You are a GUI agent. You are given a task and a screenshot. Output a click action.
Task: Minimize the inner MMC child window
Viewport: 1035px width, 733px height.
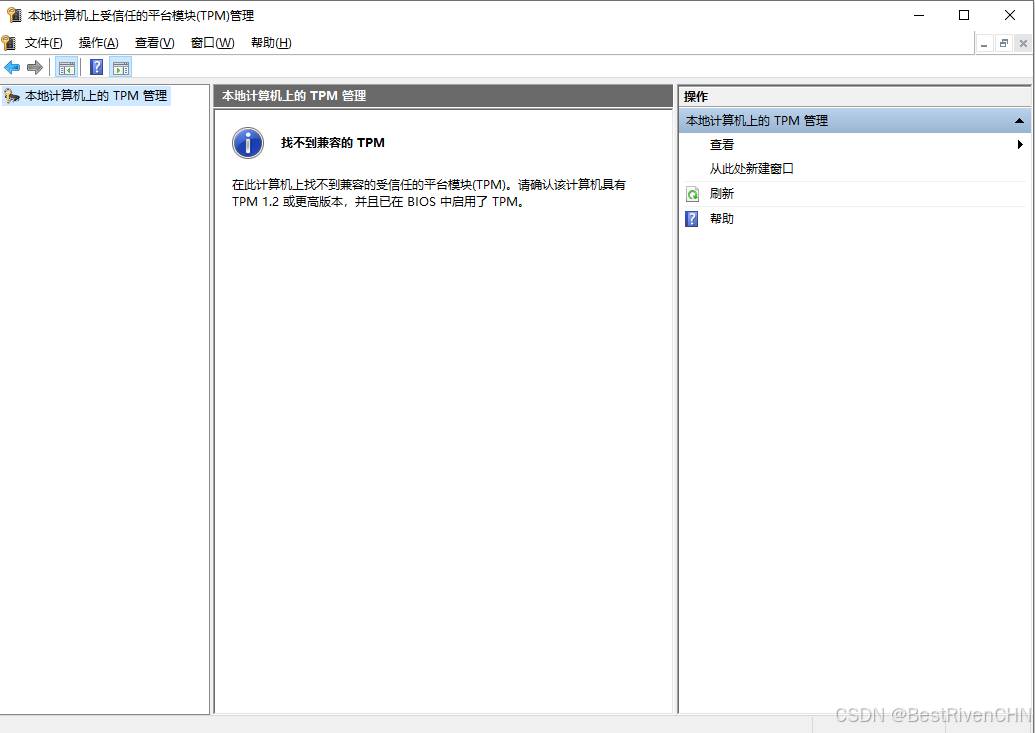click(x=984, y=44)
